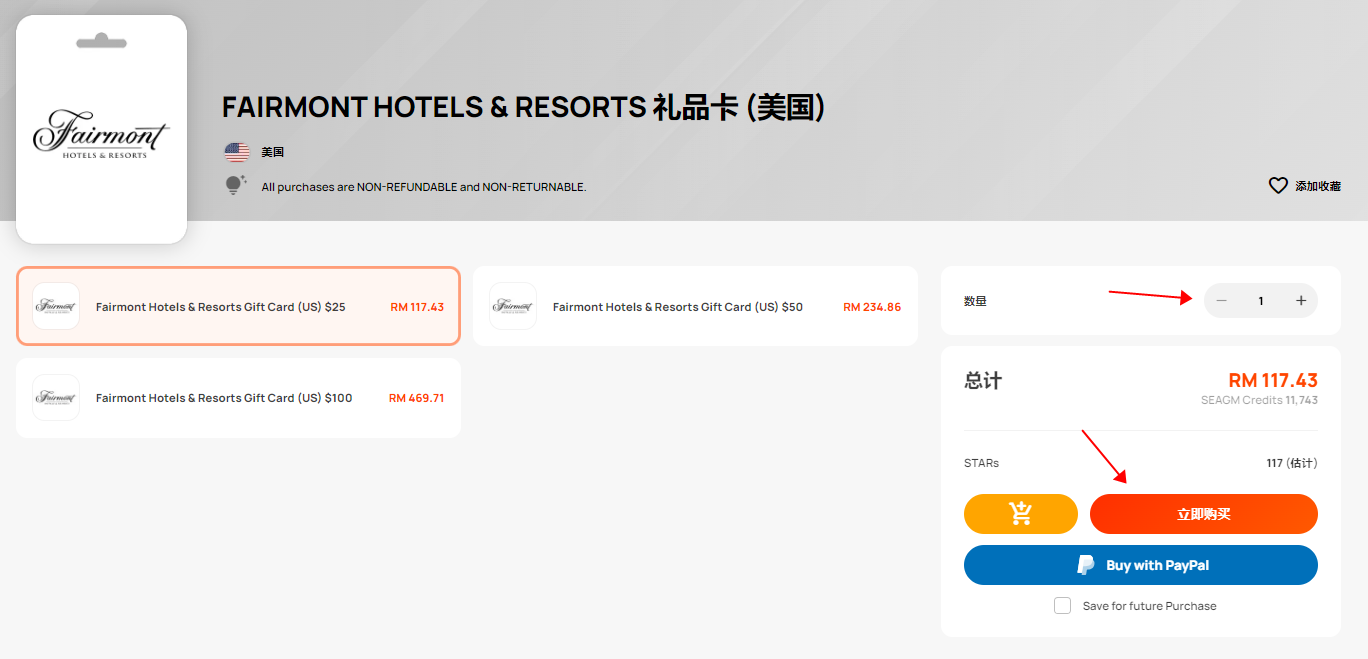Click the large Fairmont gift card image

(x=102, y=129)
